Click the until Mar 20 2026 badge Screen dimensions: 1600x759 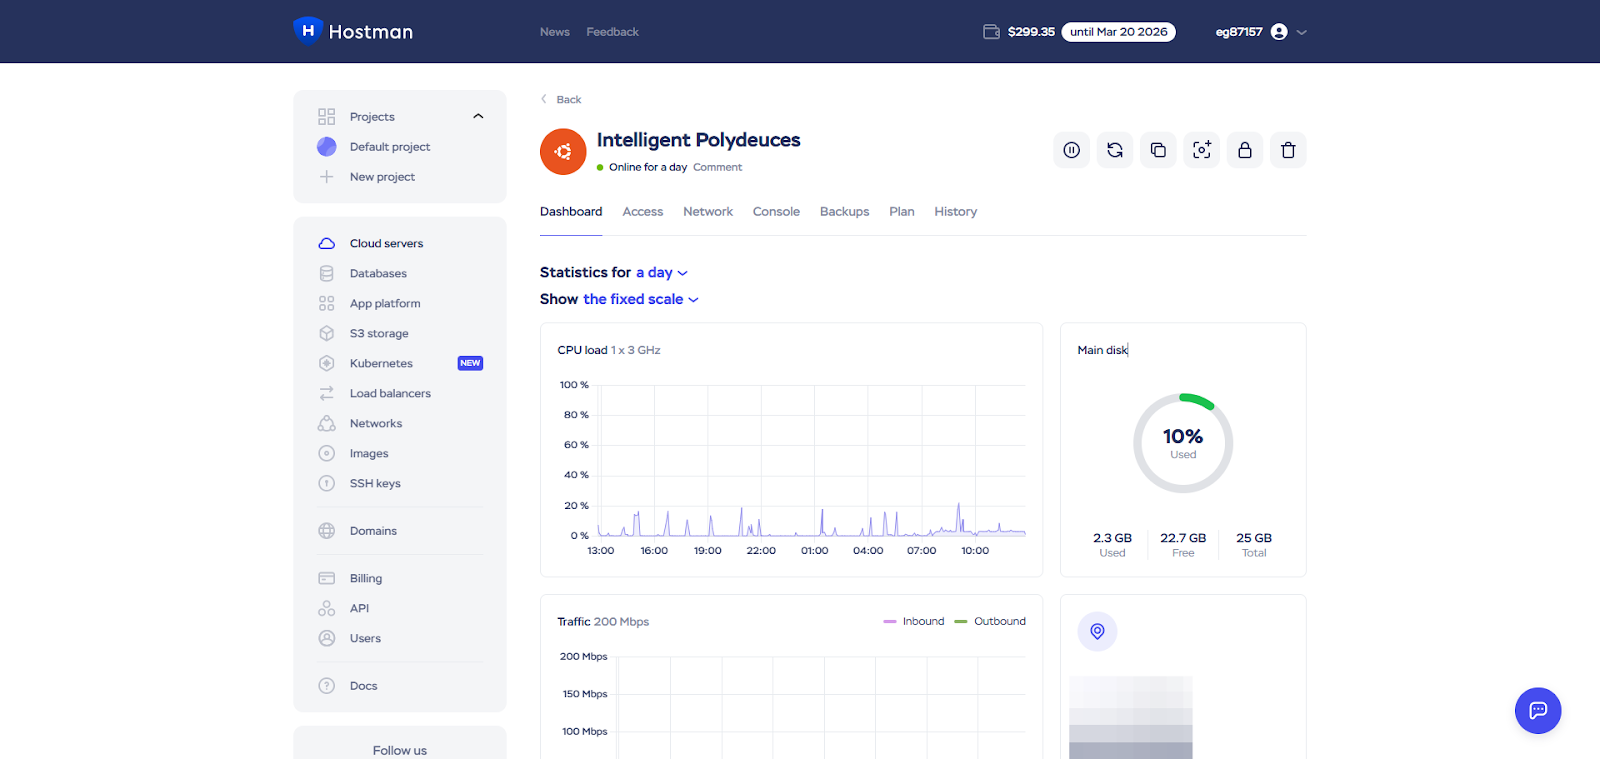(x=1119, y=32)
